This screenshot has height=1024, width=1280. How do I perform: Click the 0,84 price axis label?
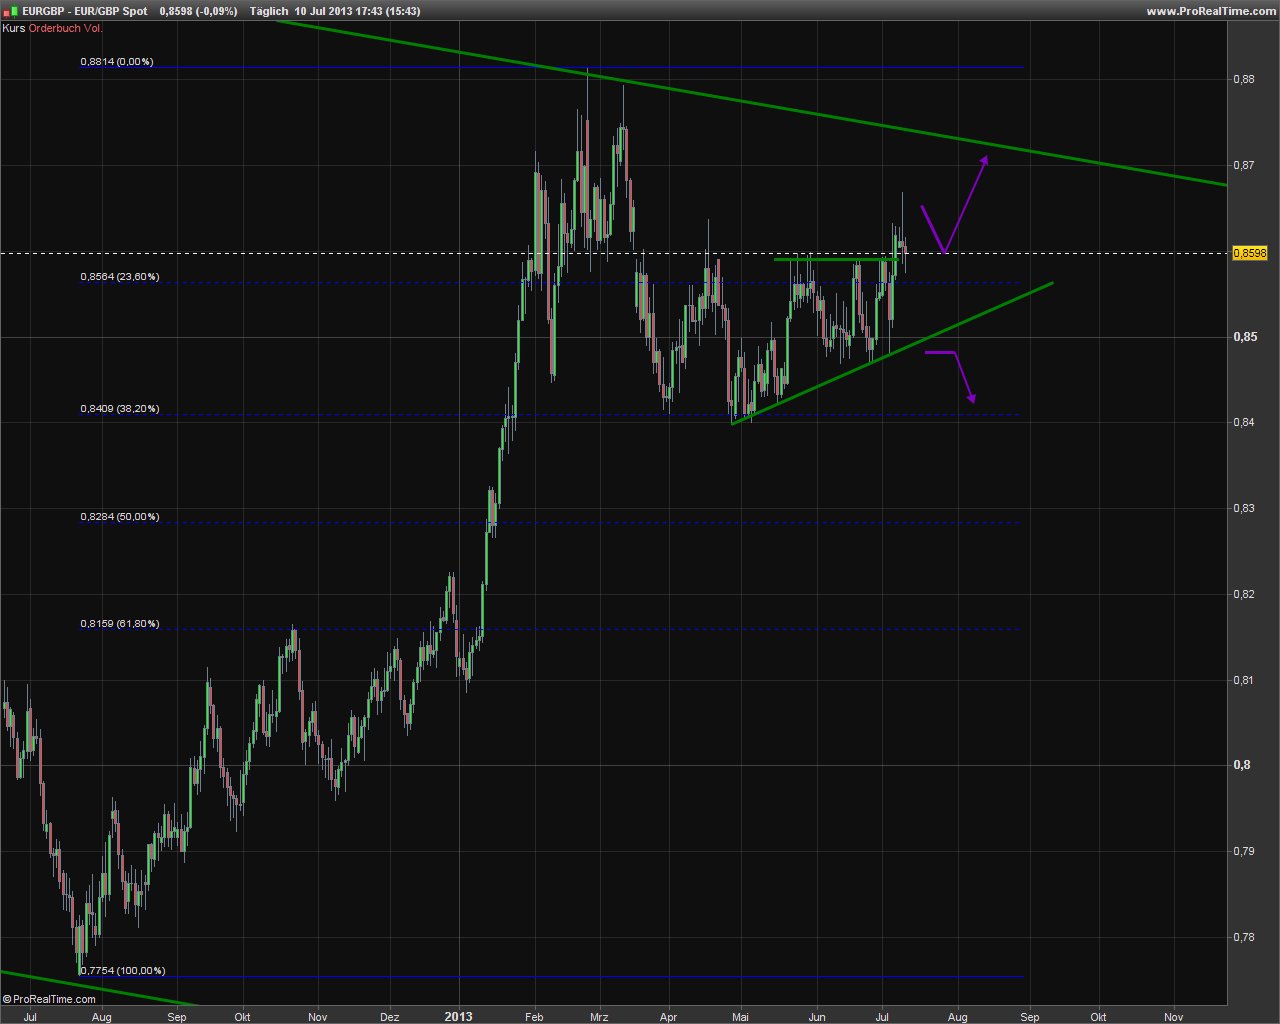(1242, 422)
